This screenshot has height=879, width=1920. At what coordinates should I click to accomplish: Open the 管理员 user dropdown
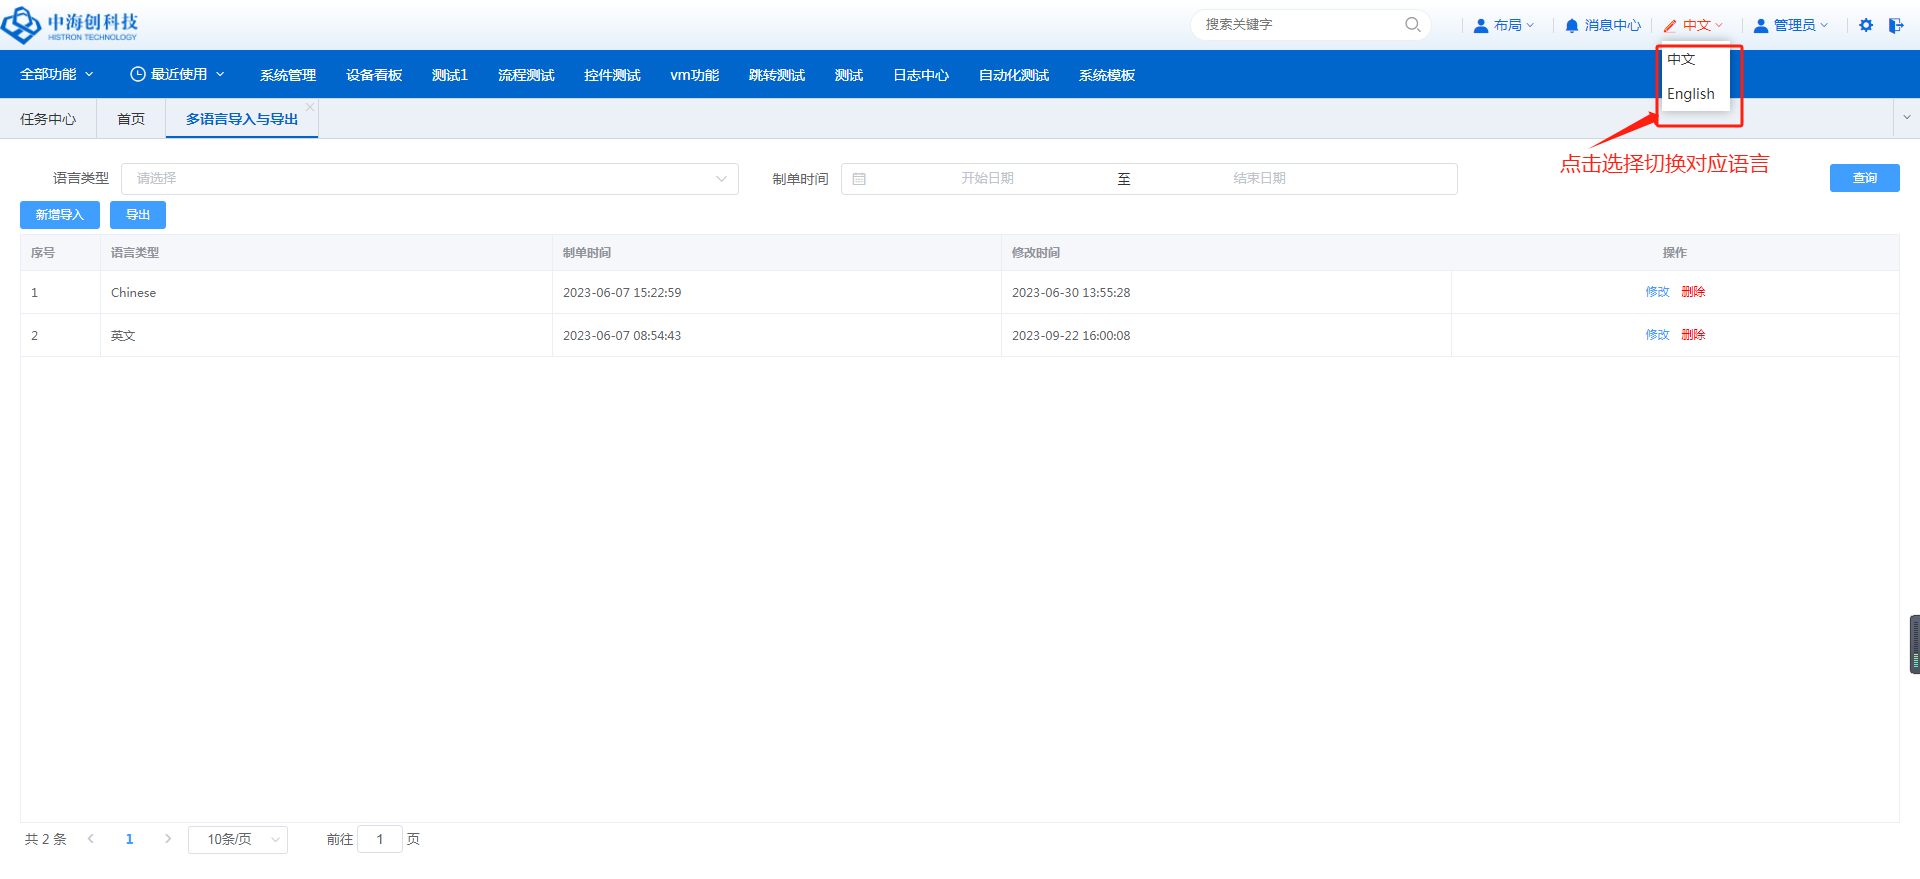1791,26
